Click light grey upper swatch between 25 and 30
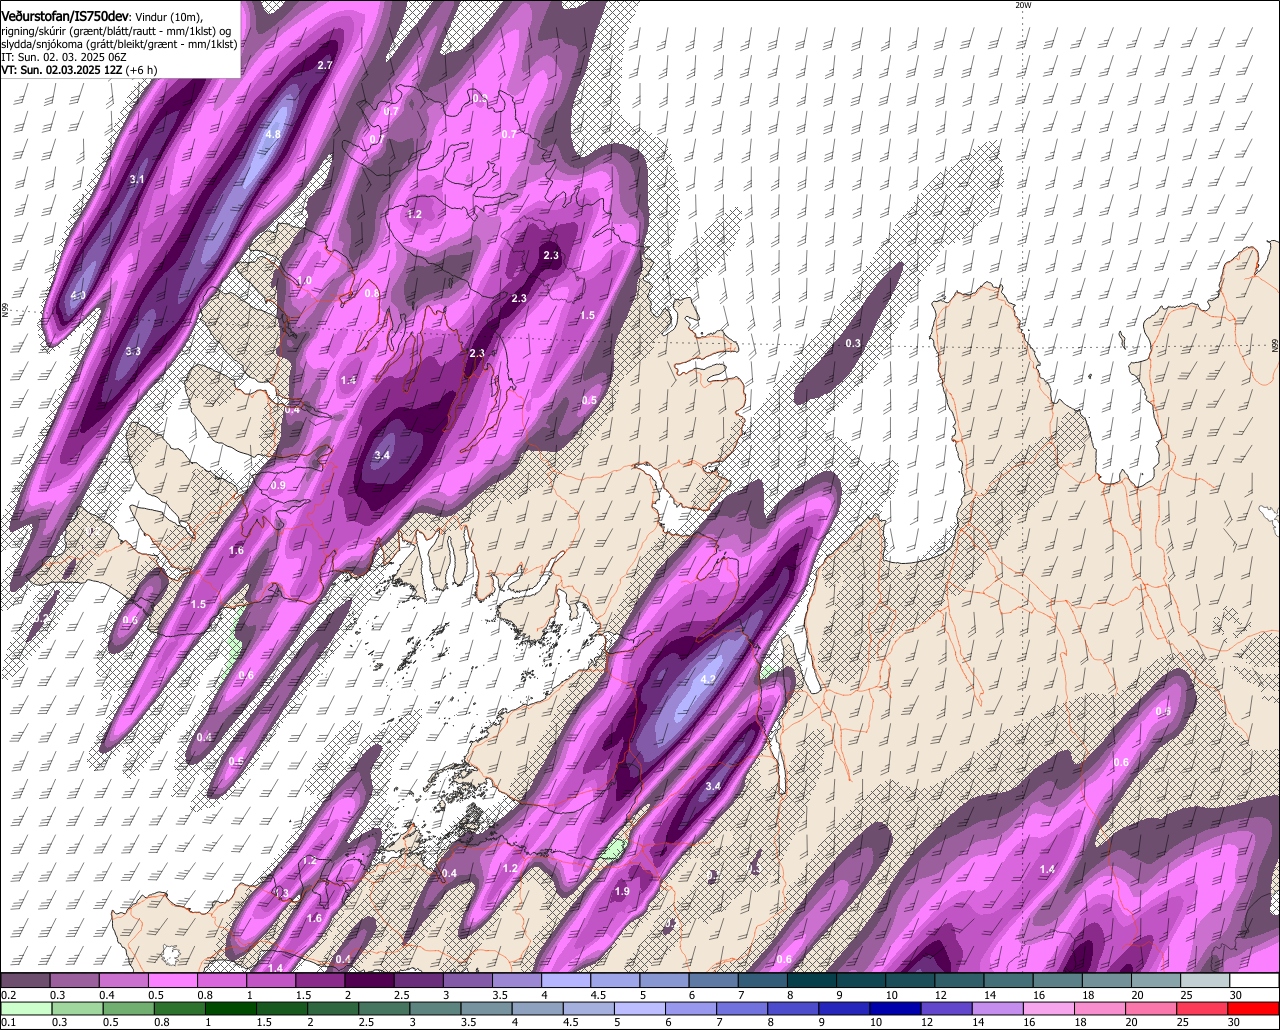The height and width of the screenshot is (1030, 1280). 1205,980
